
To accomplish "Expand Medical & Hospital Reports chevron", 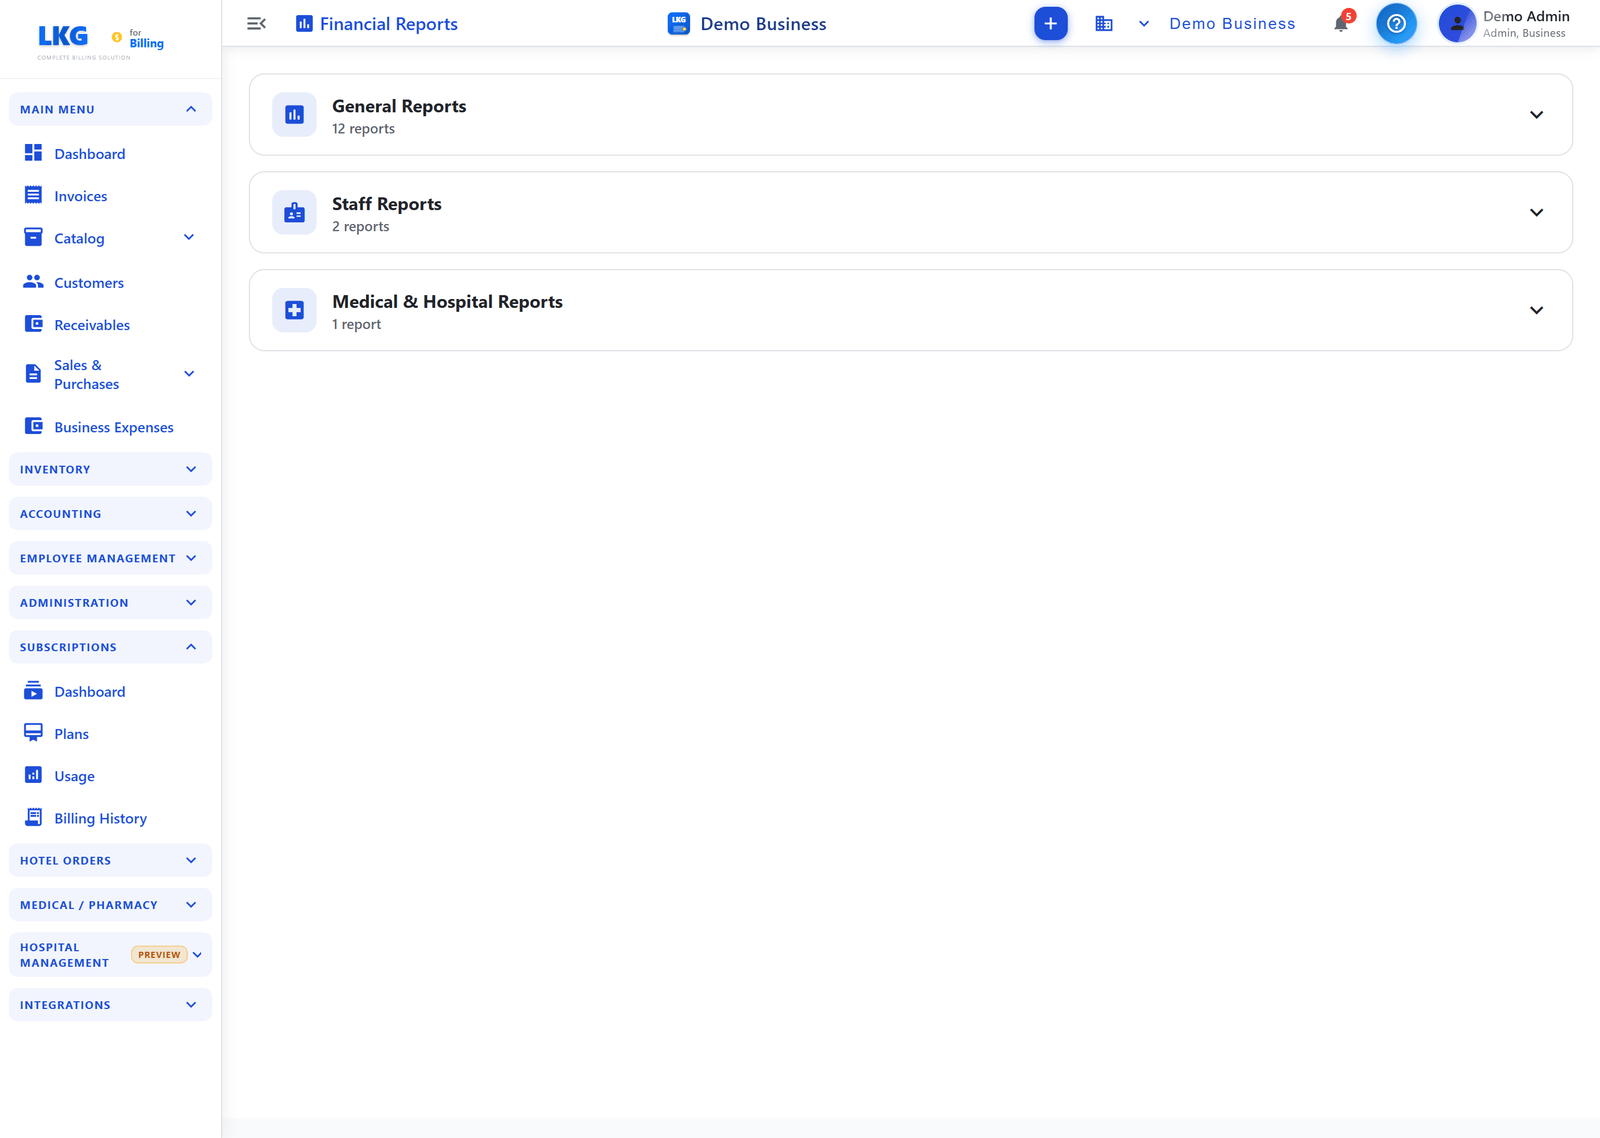I will pos(1536,310).
